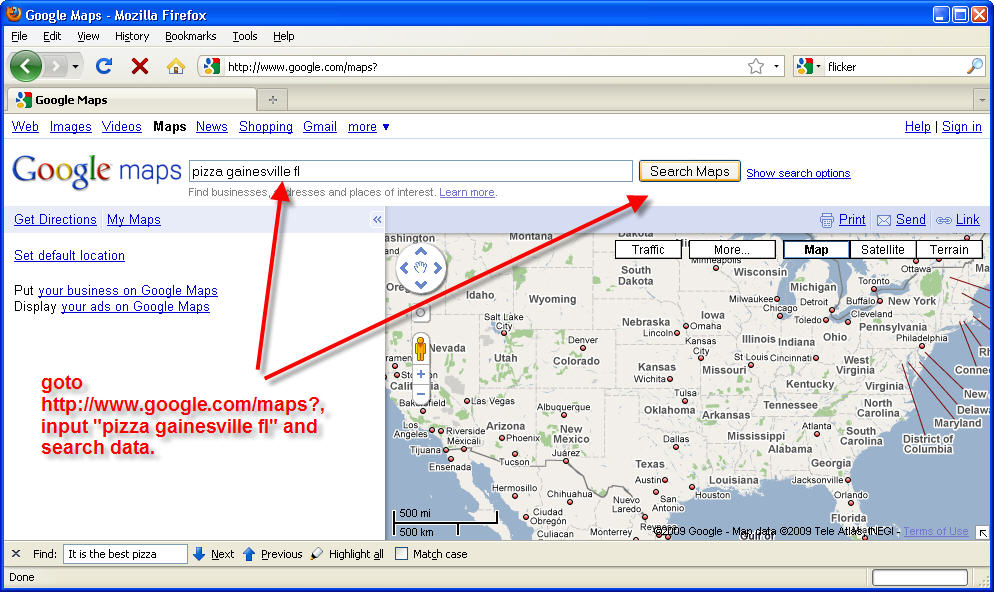Zoom in with the plus zoom button
994x592 pixels.
pyautogui.click(x=420, y=374)
